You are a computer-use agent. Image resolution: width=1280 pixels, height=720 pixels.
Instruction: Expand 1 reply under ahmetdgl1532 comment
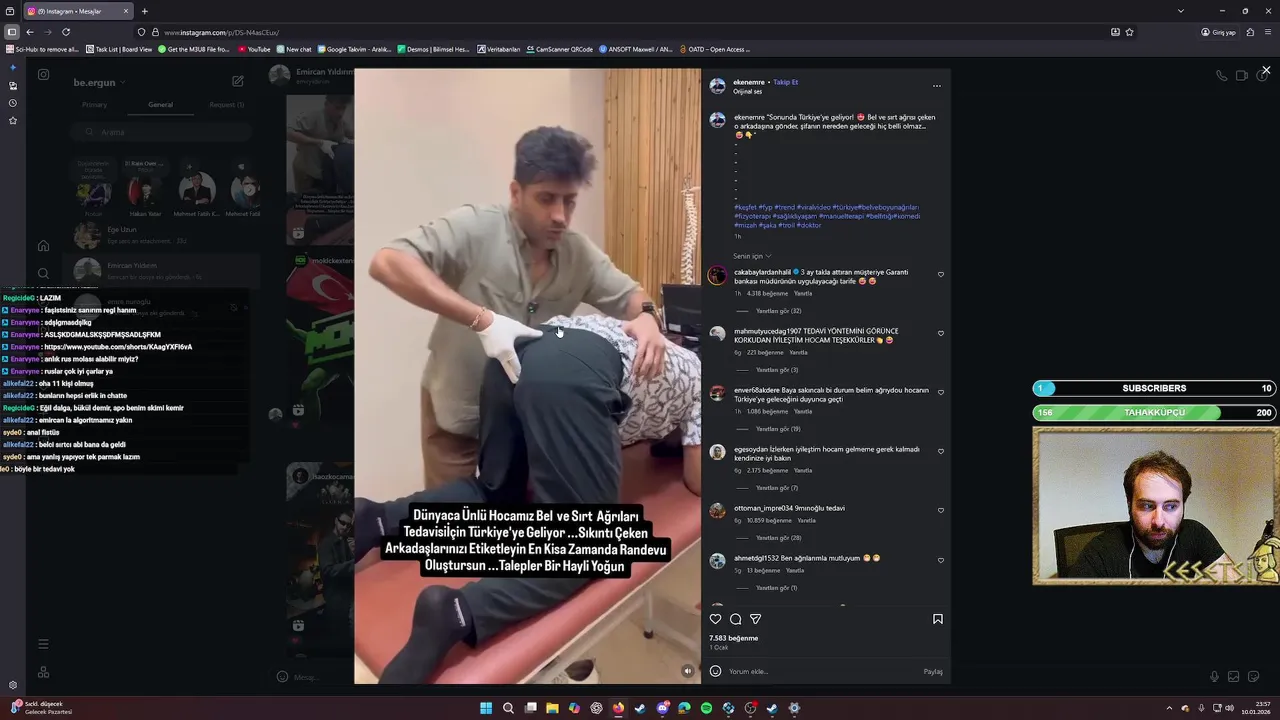click(777, 588)
